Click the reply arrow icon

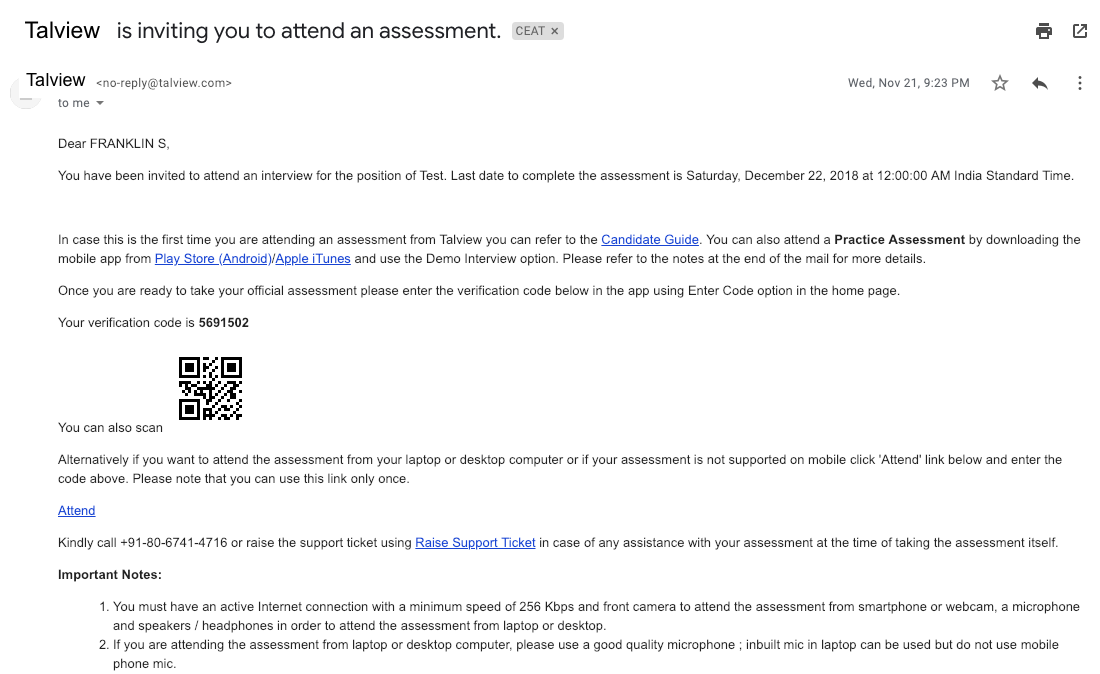point(1040,83)
